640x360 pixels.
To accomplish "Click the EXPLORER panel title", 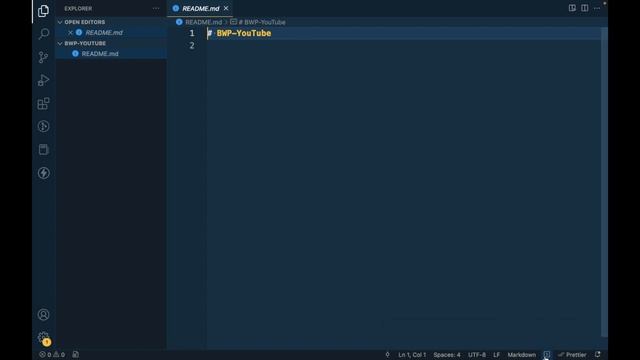I will click(x=78, y=9).
